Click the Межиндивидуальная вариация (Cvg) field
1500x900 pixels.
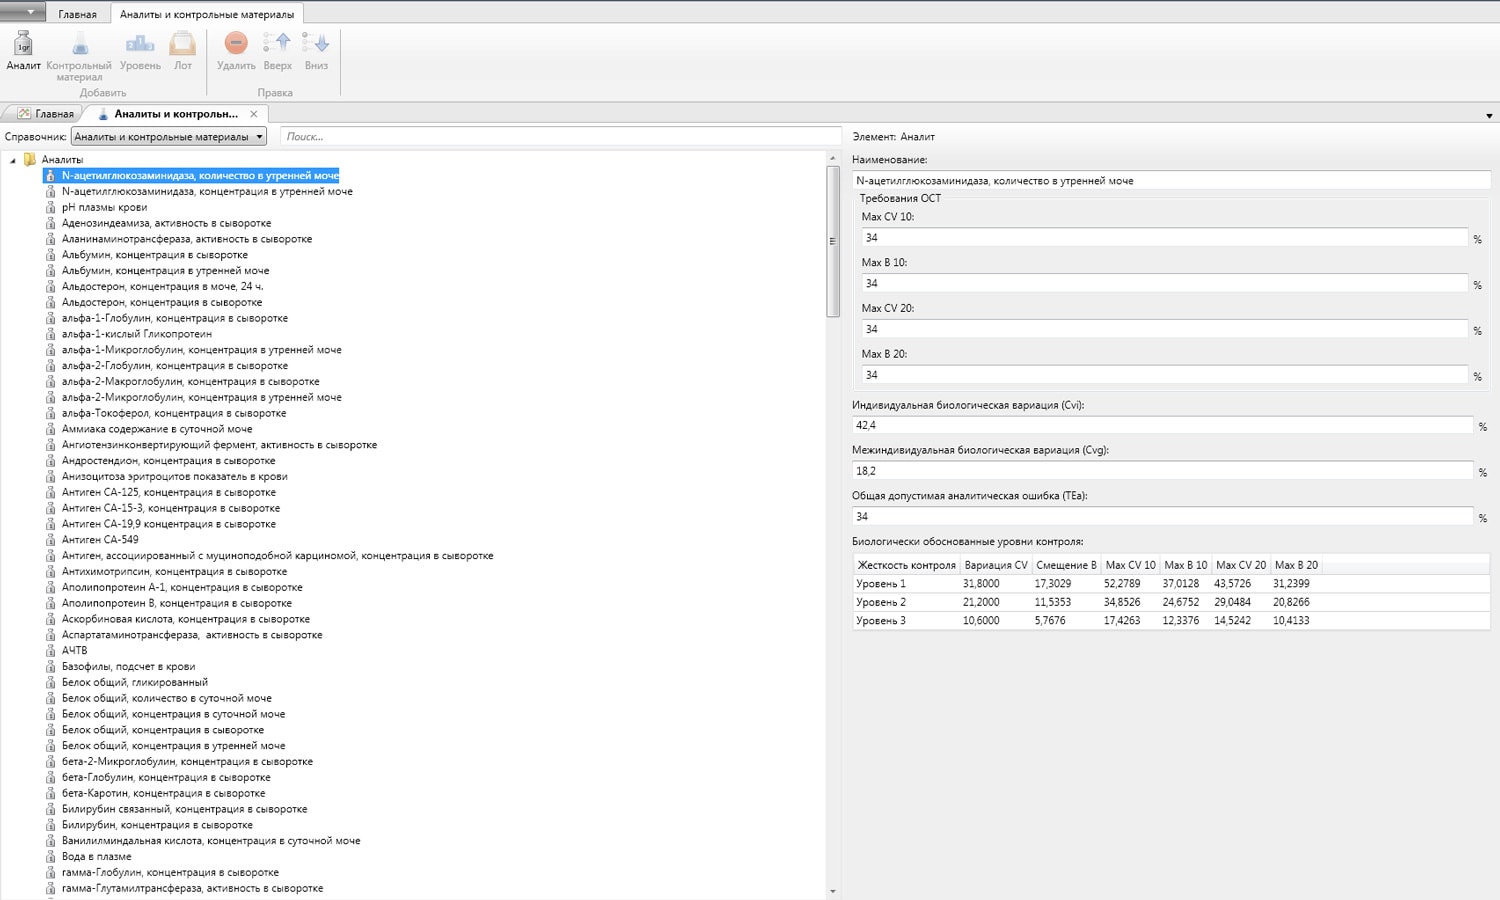click(1162, 471)
